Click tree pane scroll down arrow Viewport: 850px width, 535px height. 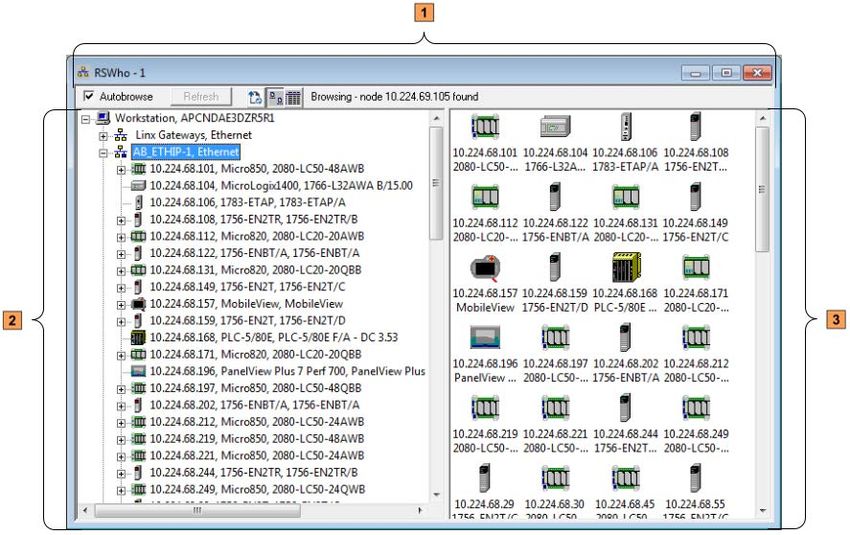(x=436, y=494)
